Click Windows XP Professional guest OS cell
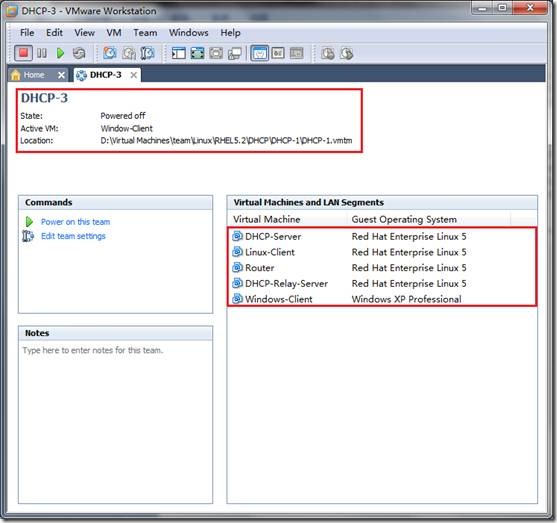Viewport: 557px width, 523px height. (x=406, y=299)
